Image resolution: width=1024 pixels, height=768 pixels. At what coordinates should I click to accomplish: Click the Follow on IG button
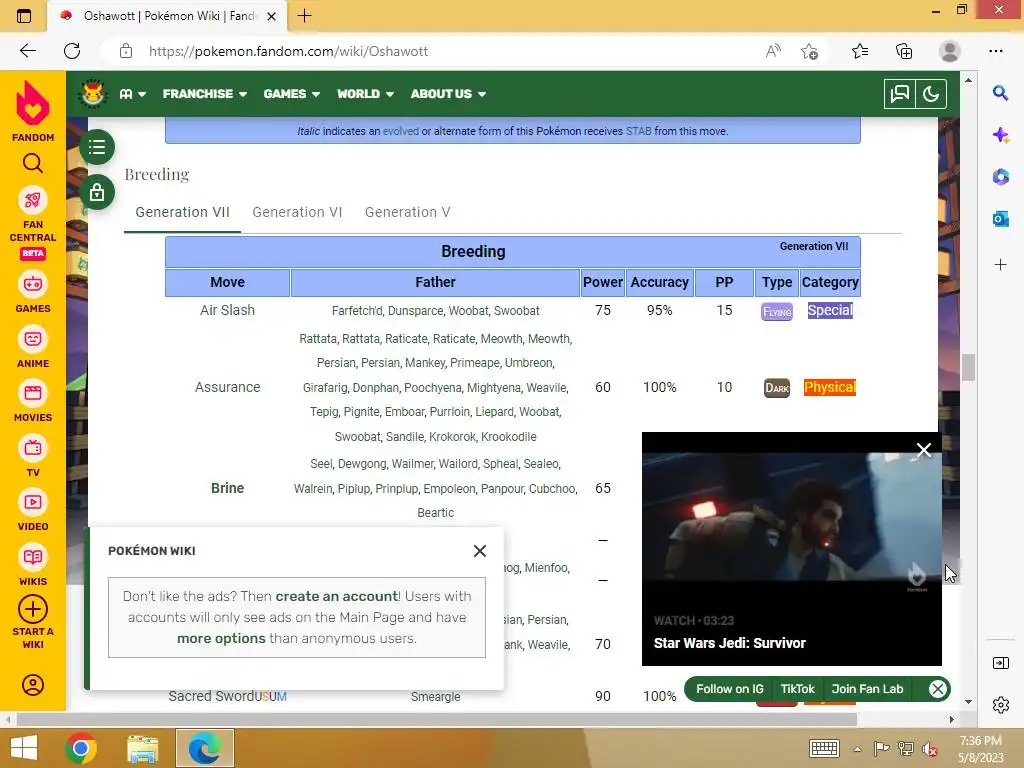(729, 689)
